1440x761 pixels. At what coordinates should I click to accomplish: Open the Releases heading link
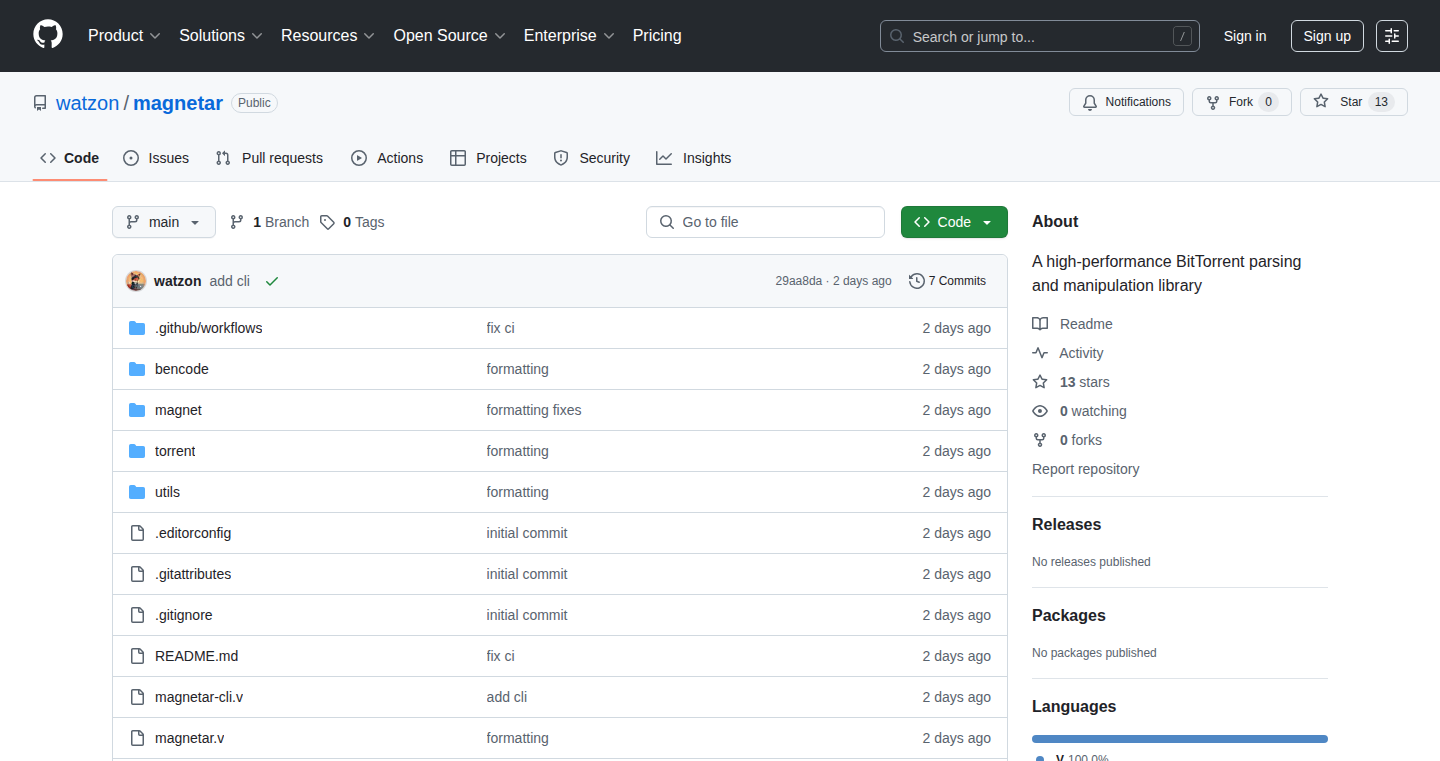(1066, 524)
